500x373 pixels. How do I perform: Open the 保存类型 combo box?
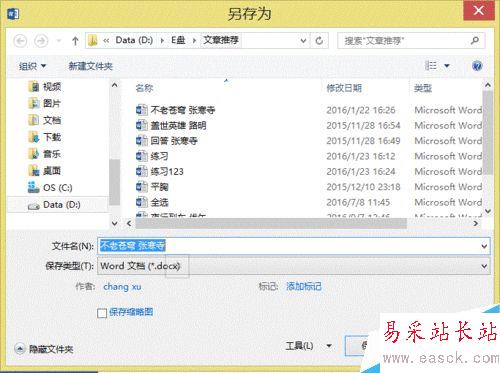[x=294, y=266]
